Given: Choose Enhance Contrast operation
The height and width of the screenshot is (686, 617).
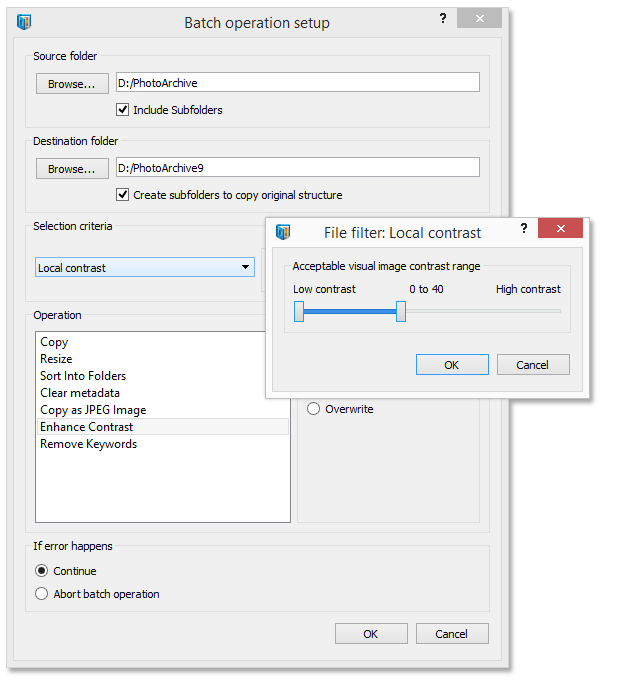Looking at the screenshot, I should [x=163, y=427].
